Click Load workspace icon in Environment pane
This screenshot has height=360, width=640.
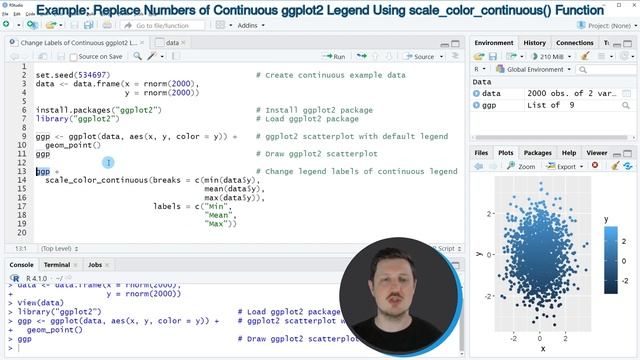point(479,56)
